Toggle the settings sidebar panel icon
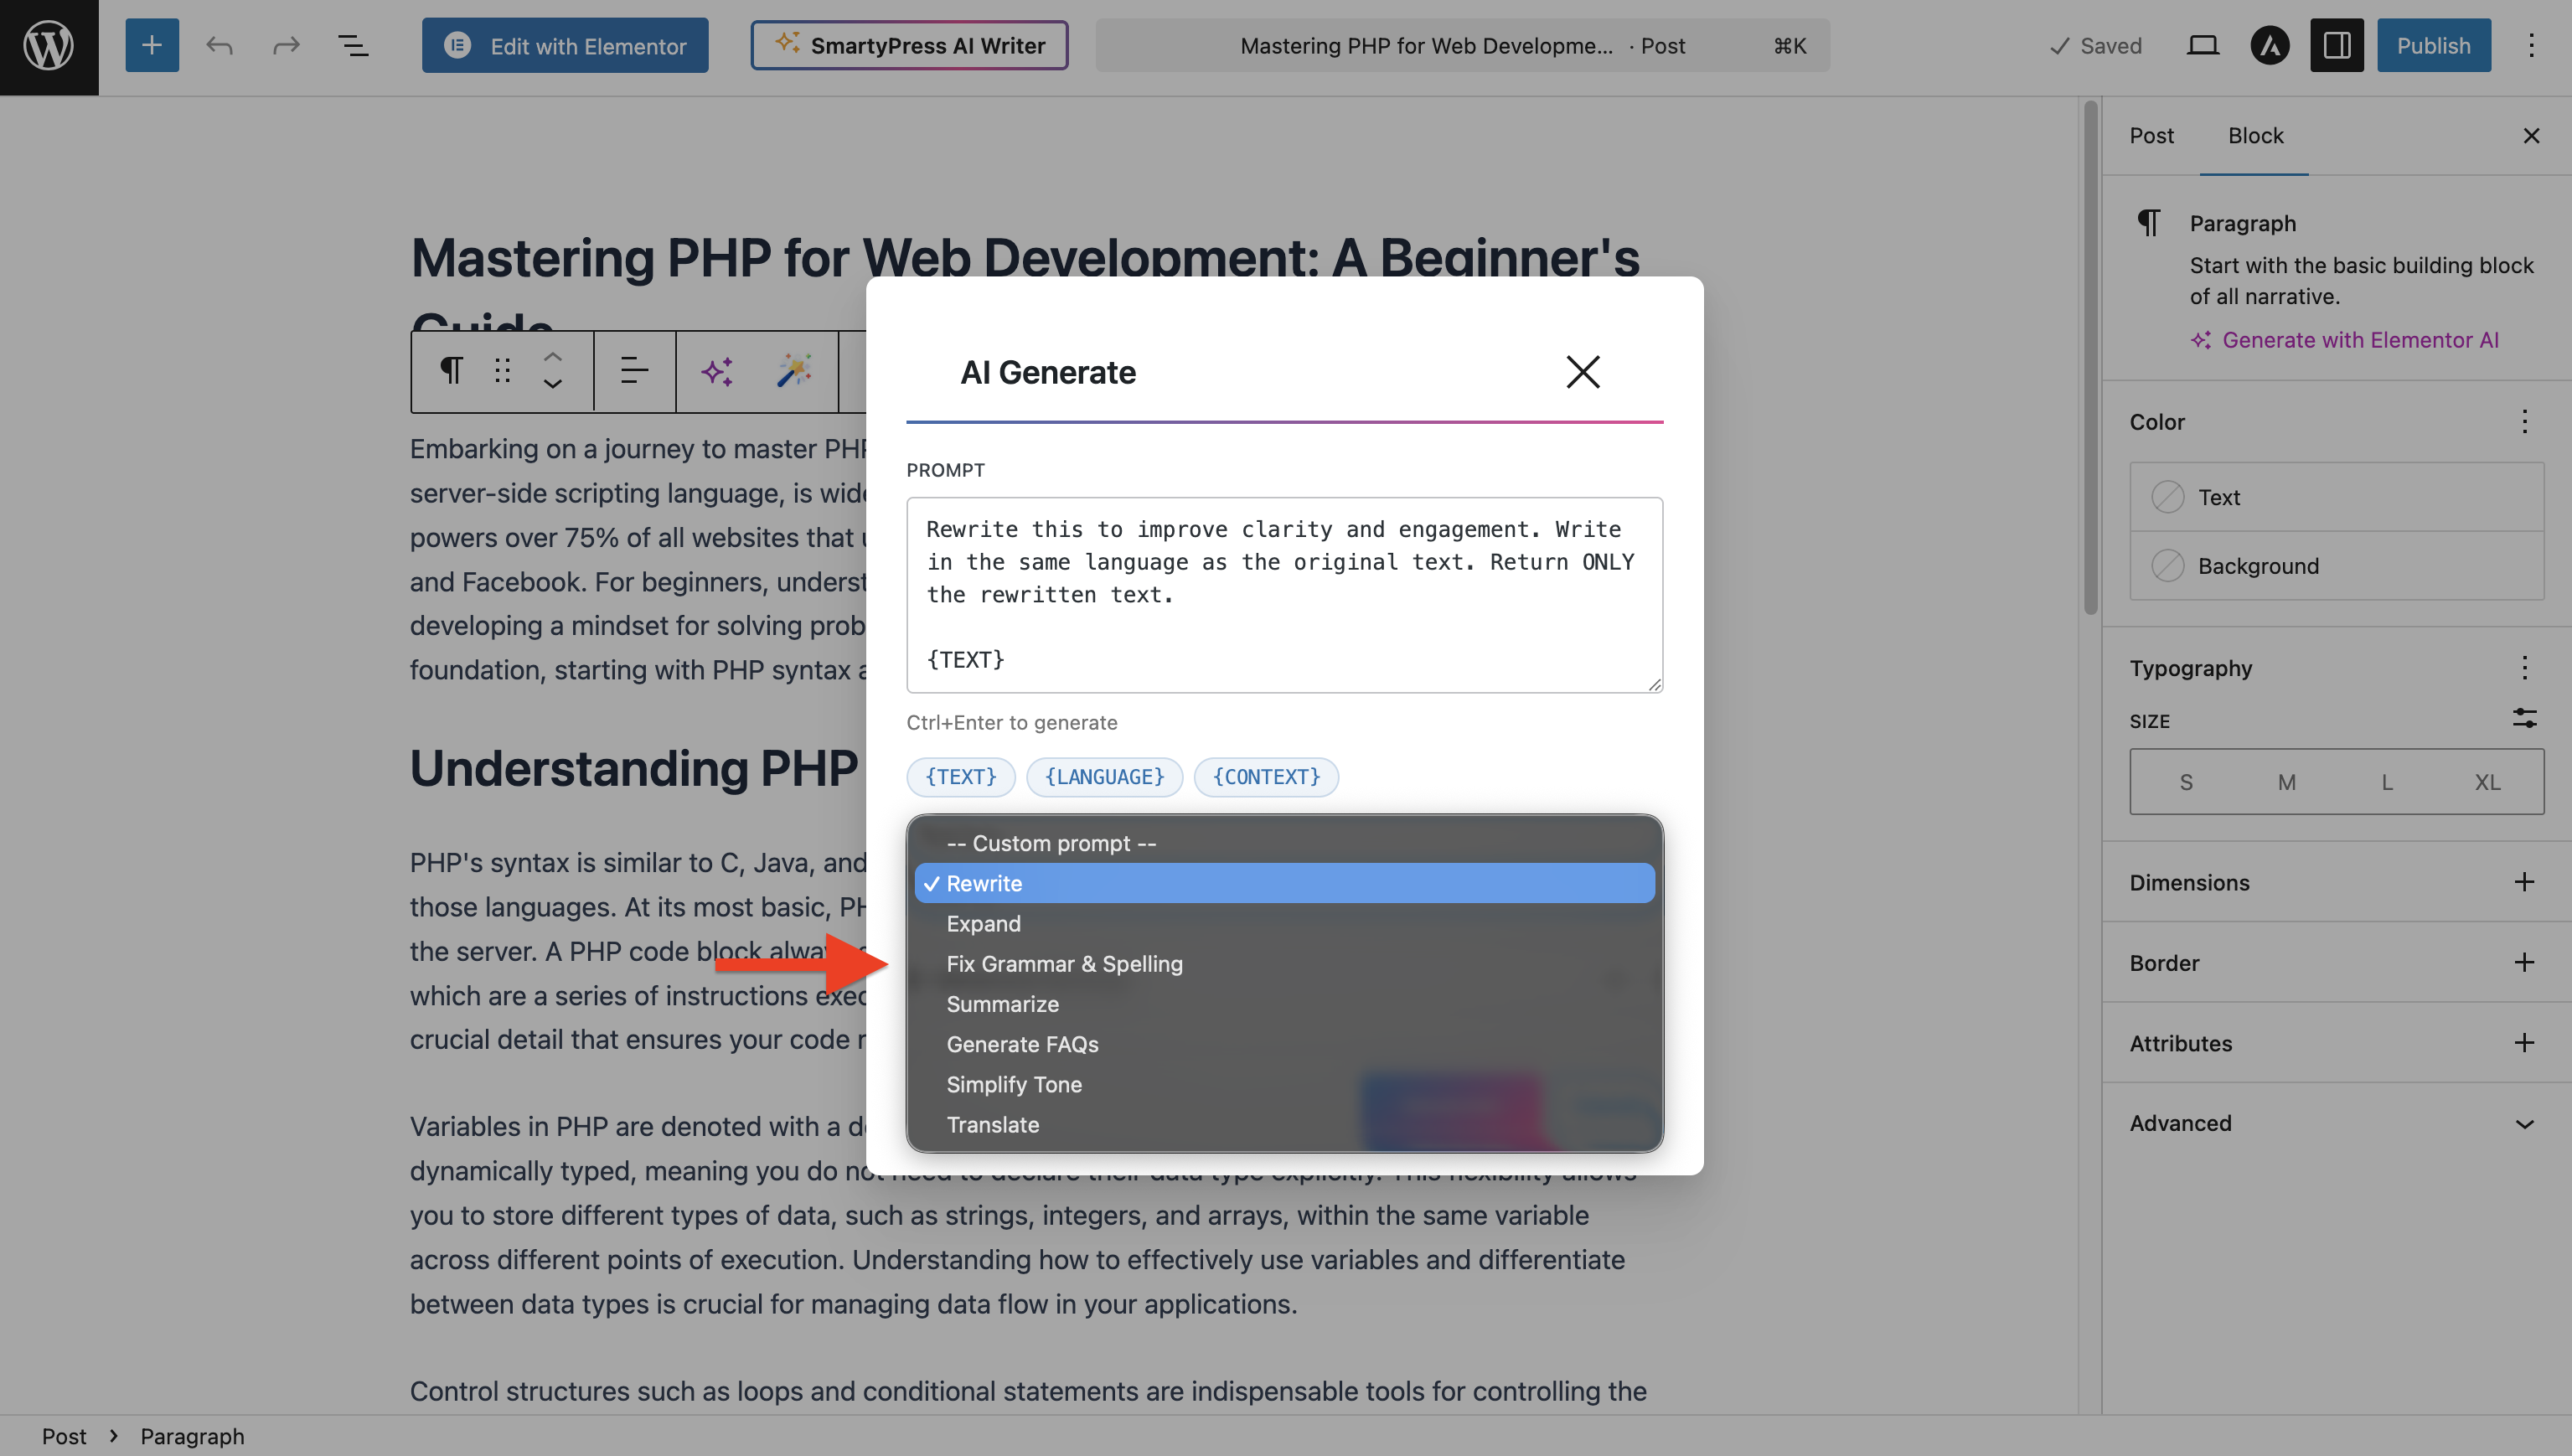The height and width of the screenshot is (1456, 2572). click(x=2336, y=46)
